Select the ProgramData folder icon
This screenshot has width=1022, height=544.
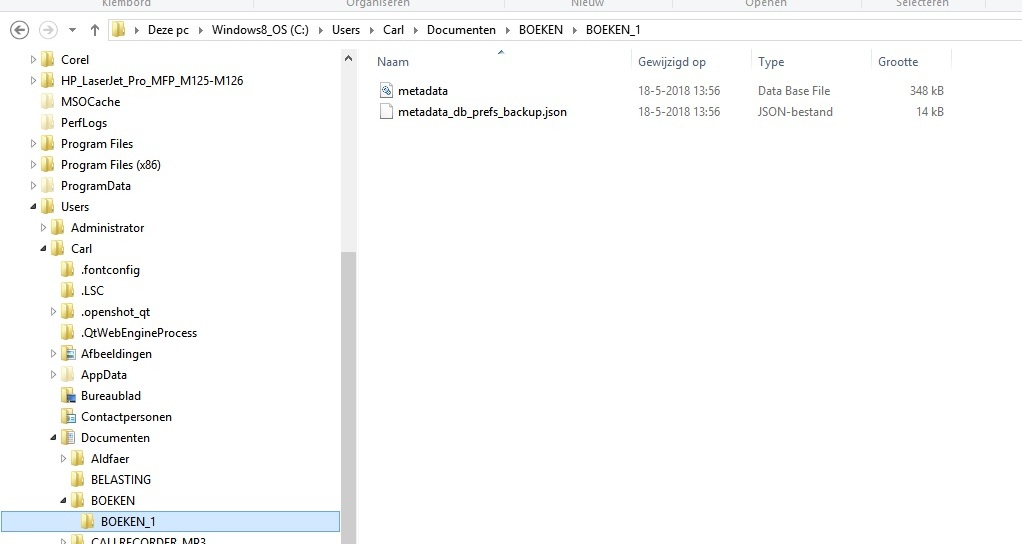(48, 186)
